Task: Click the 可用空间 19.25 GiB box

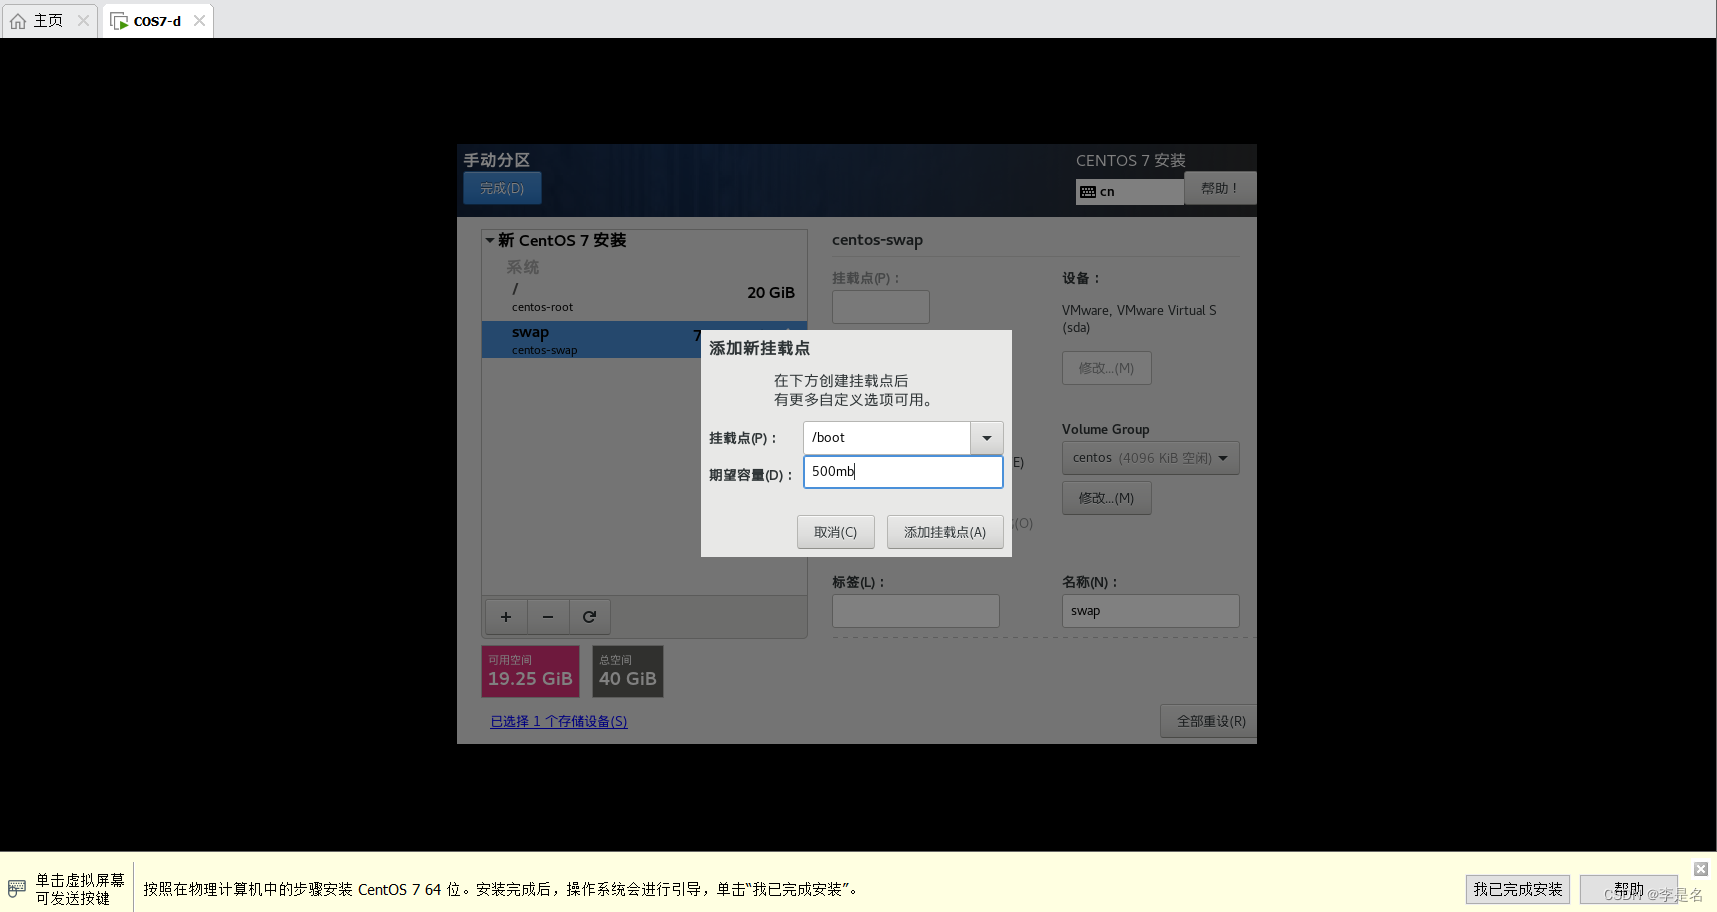Action: pyautogui.click(x=530, y=671)
